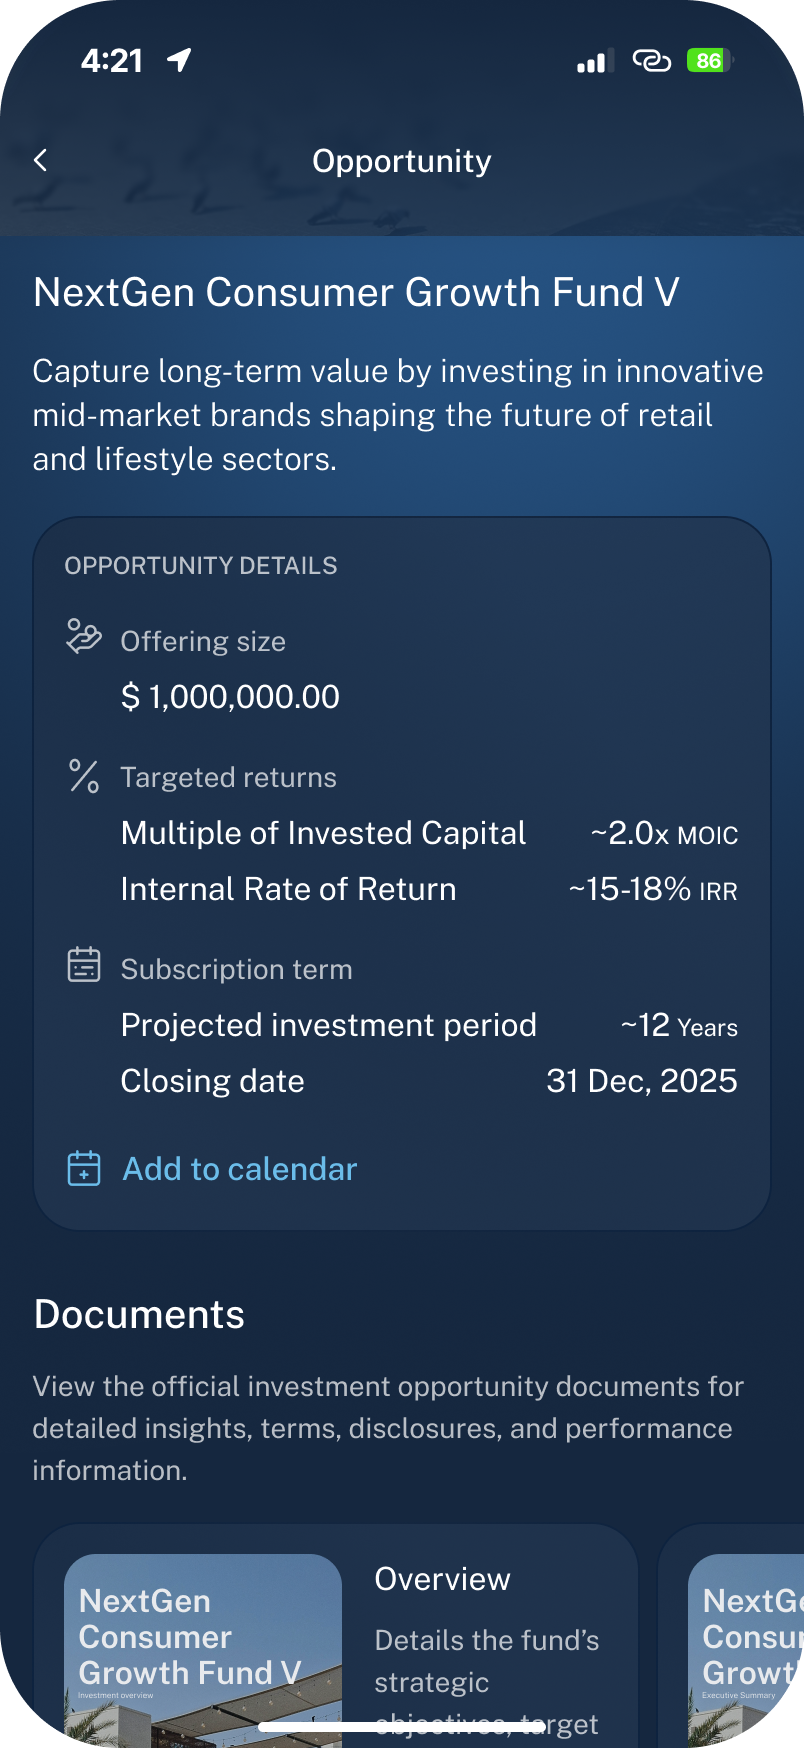This screenshot has width=804, height=1748.
Task: Click the Add to calendar plus icon
Action: point(84,1168)
